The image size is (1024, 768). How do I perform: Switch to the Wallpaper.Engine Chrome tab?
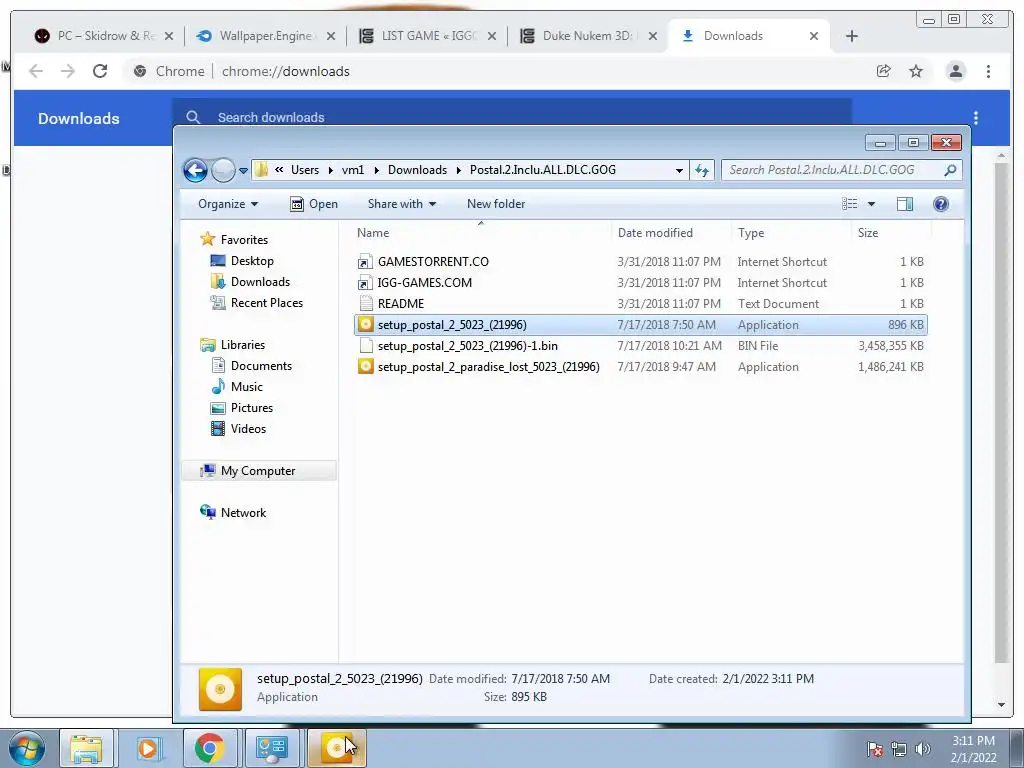(x=266, y=36)
